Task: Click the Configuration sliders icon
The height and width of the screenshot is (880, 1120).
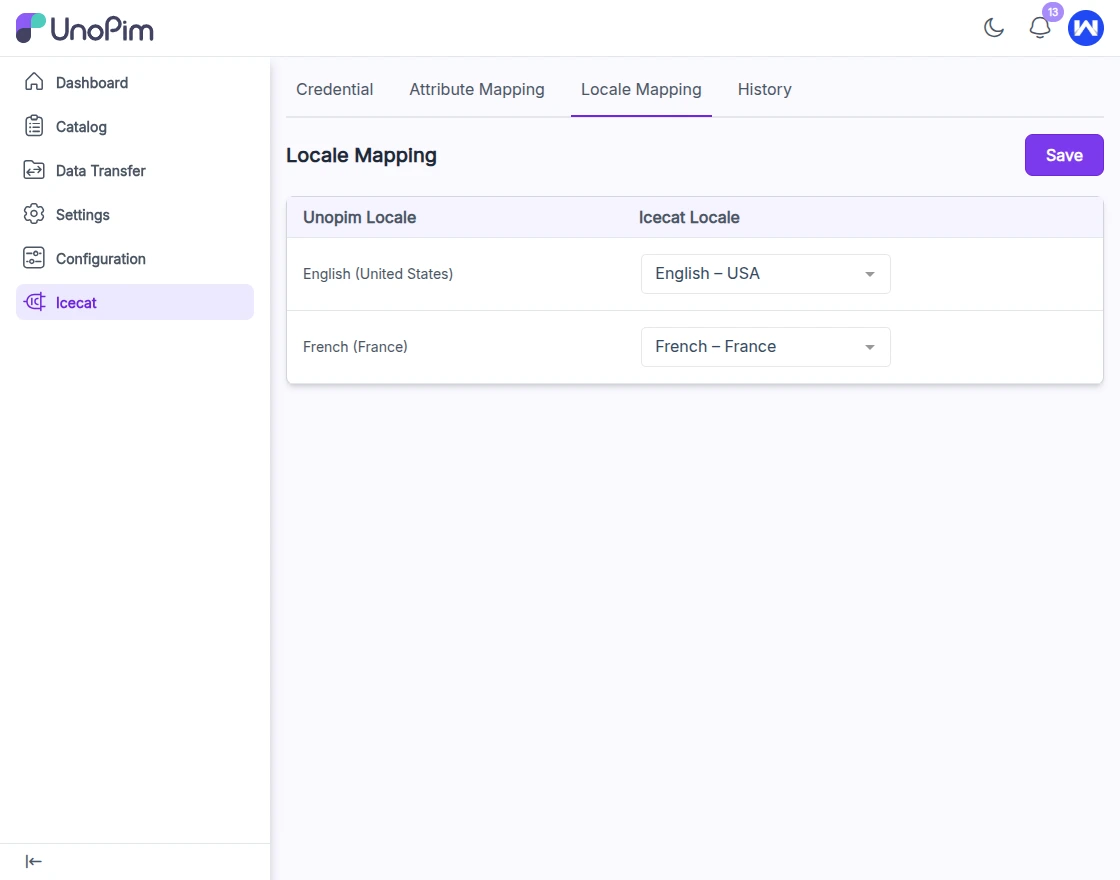Action: [34, 258]
